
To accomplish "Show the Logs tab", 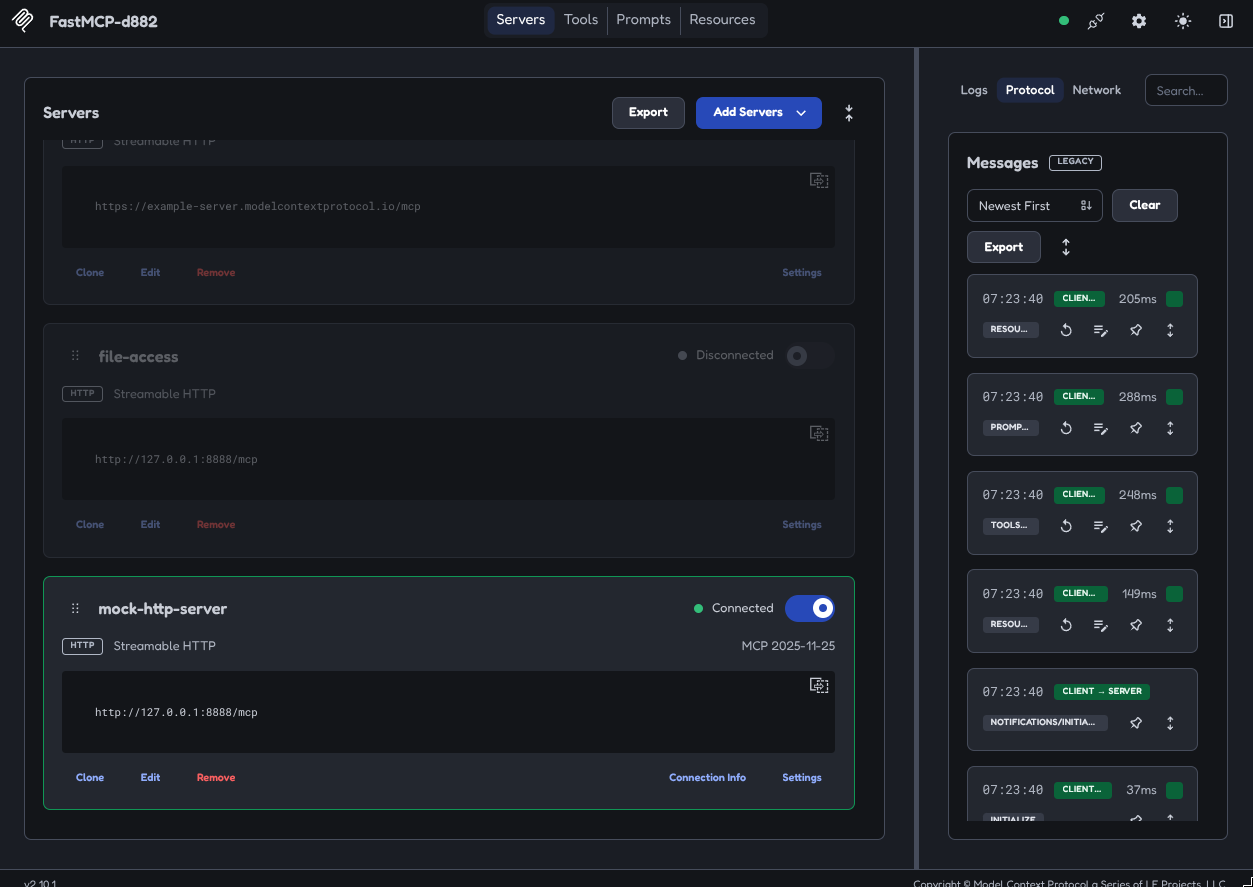I will (974, 90).
